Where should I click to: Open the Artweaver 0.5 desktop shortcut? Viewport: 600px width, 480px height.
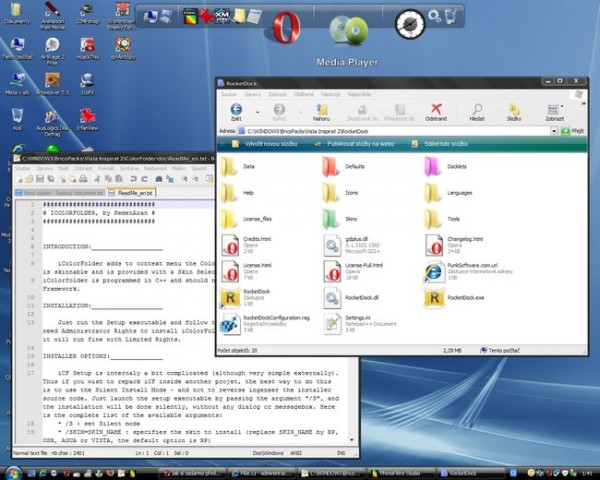[x=52, y=84]
